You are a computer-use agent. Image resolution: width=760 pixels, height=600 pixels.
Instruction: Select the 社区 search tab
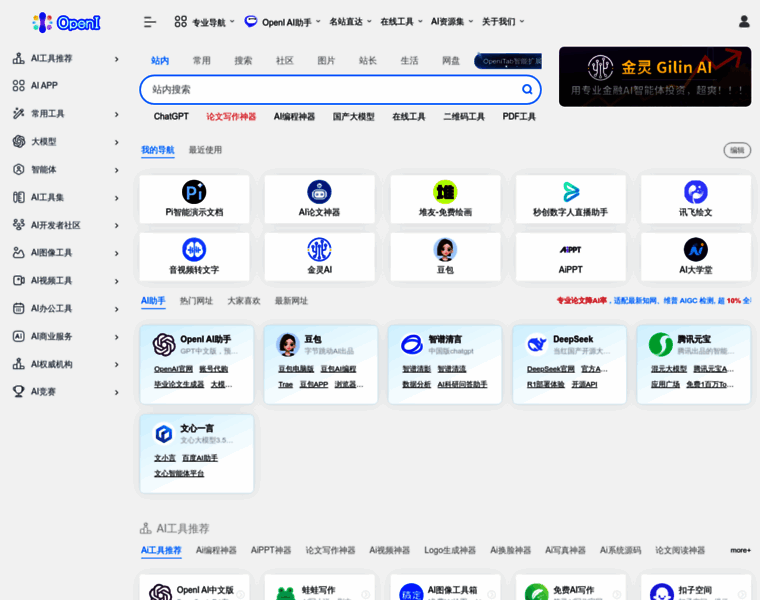tap(285, 61)
